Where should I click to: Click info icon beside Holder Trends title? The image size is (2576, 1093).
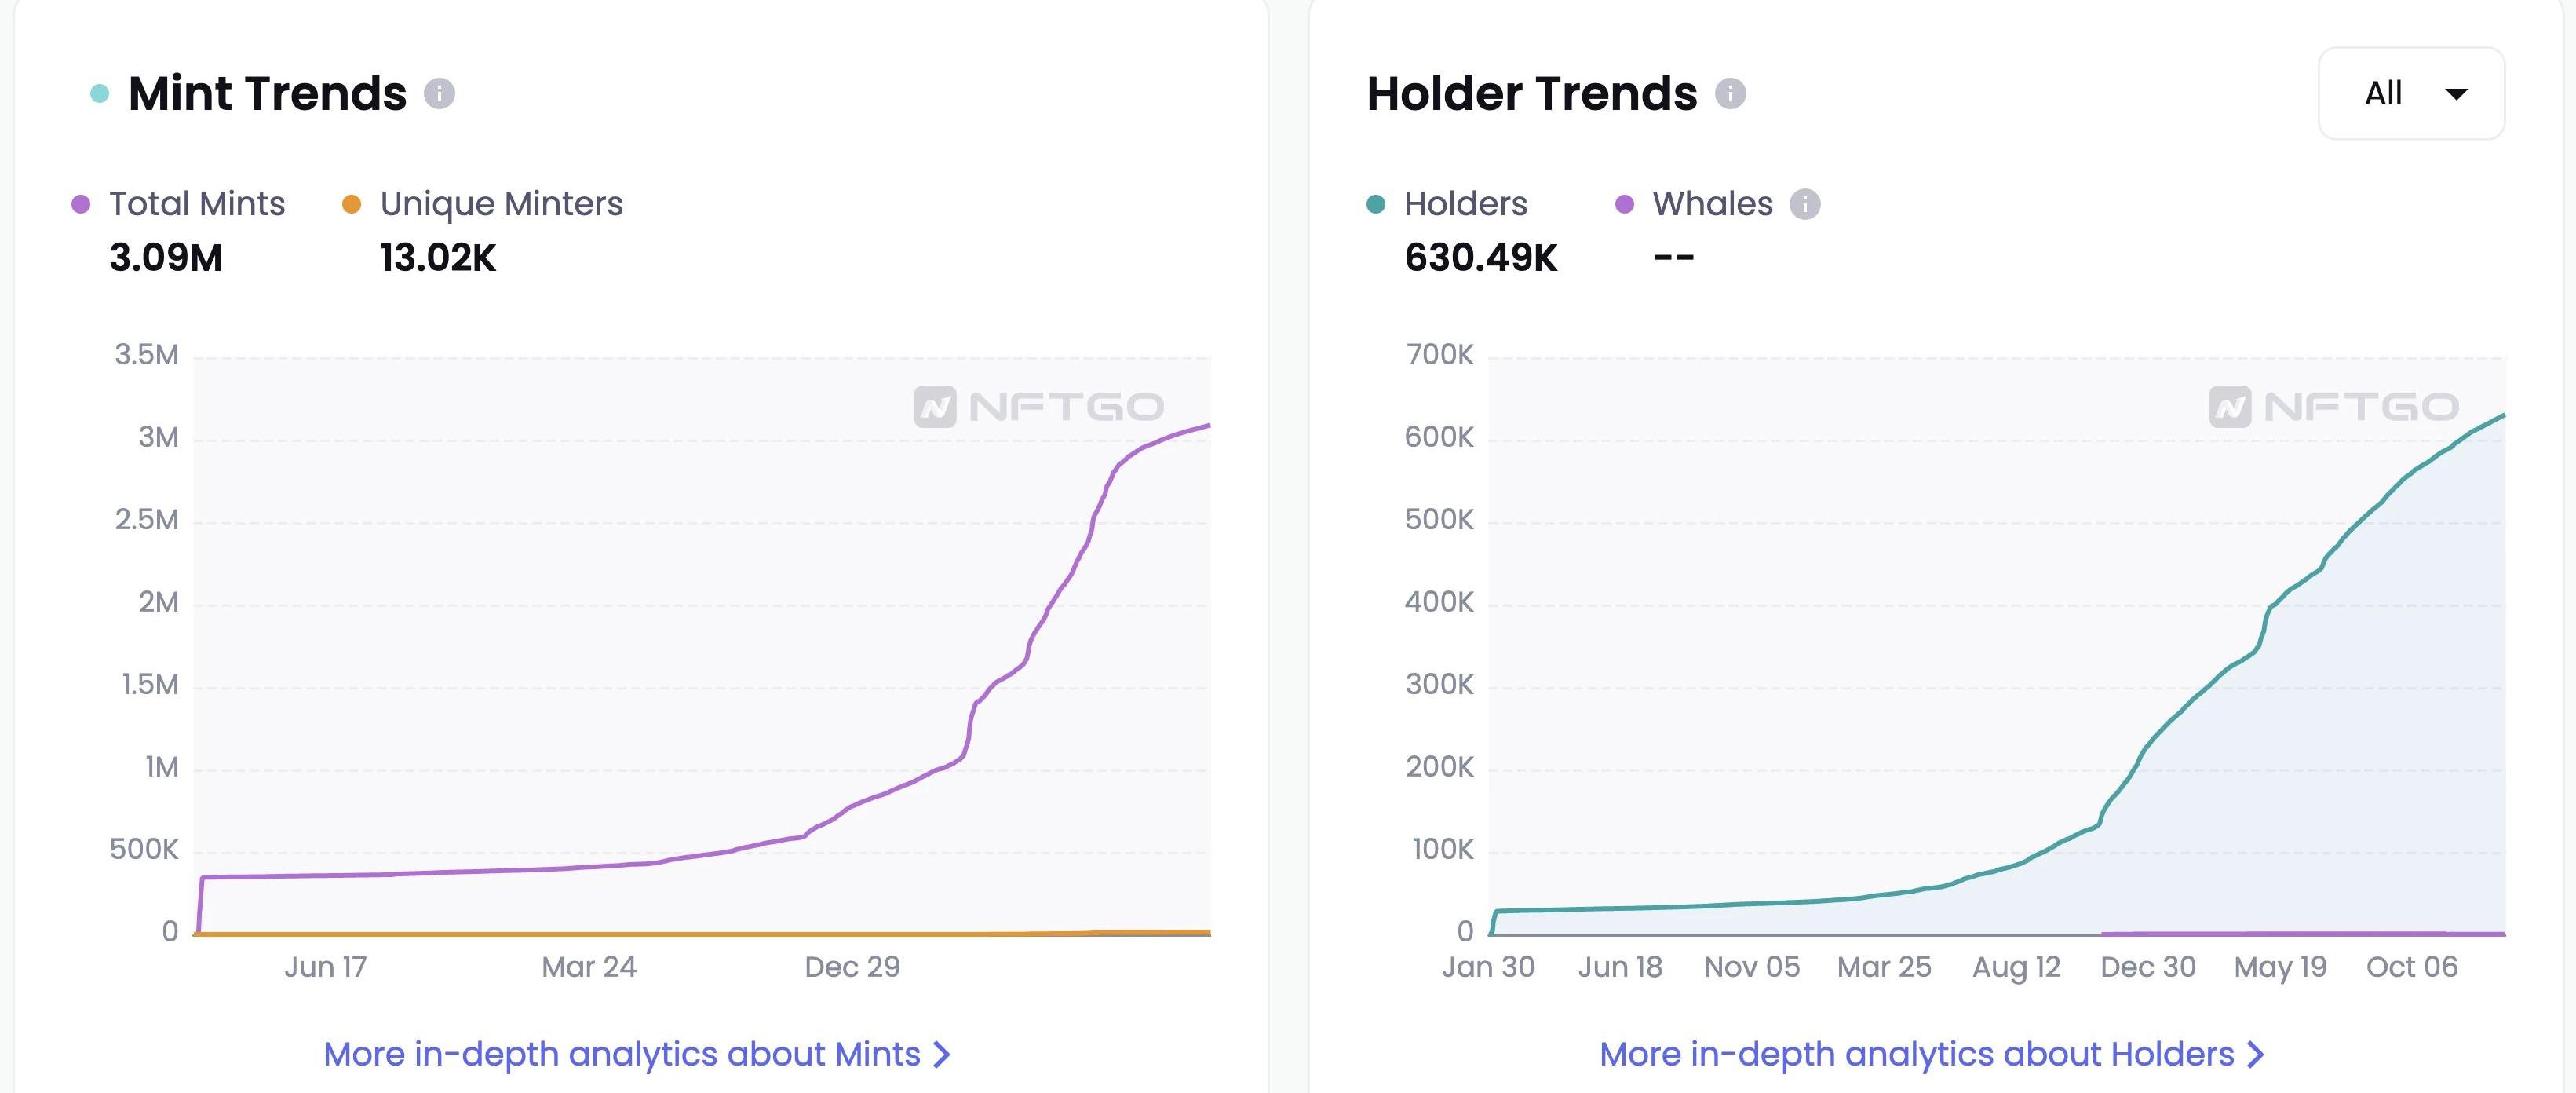tap(1730, 94)
